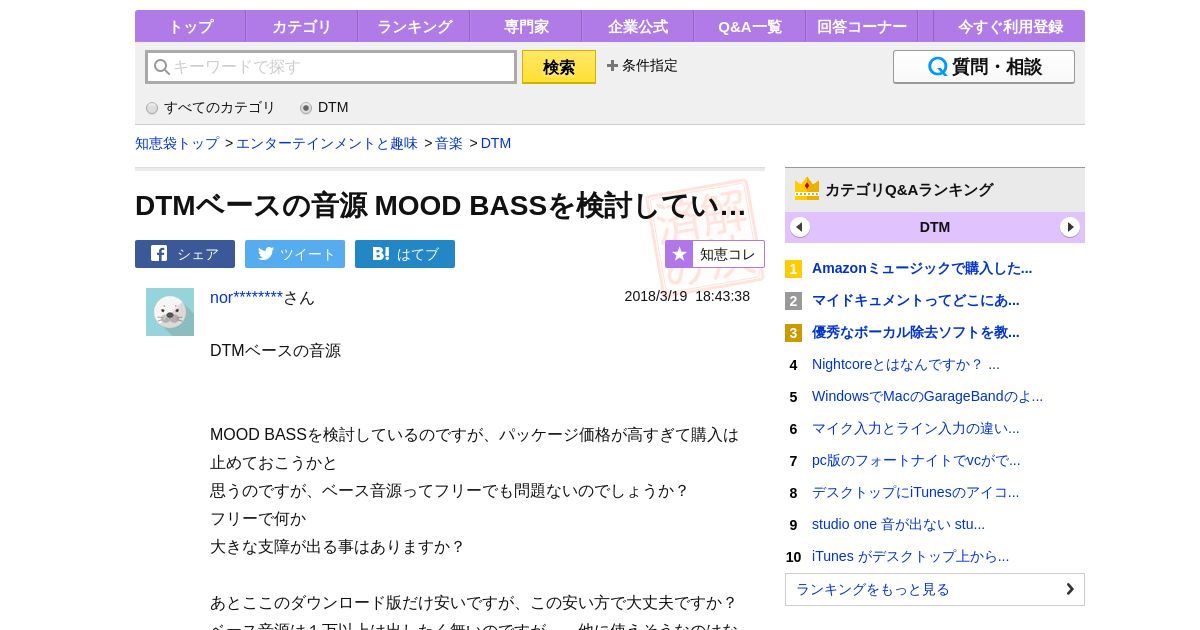
Task: Open rank 6 マイク入力とライン入力の違い link
Action: coord(916,428)
